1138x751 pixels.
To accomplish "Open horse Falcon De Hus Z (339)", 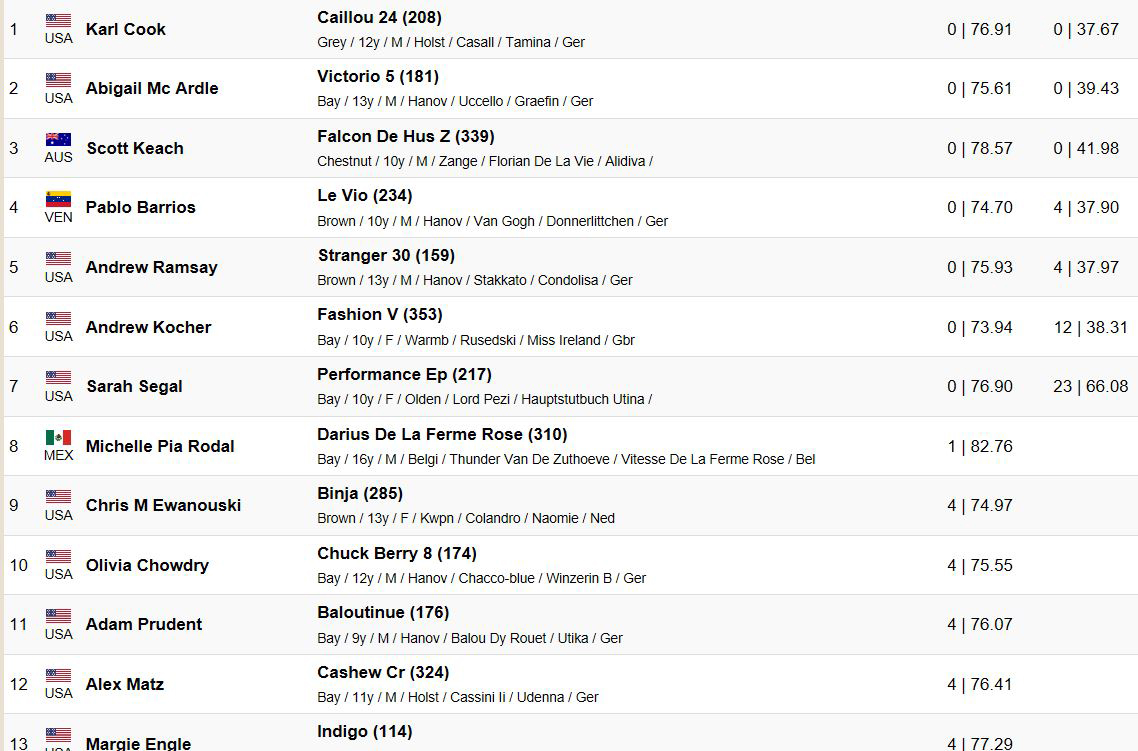I will coord(406,136).
